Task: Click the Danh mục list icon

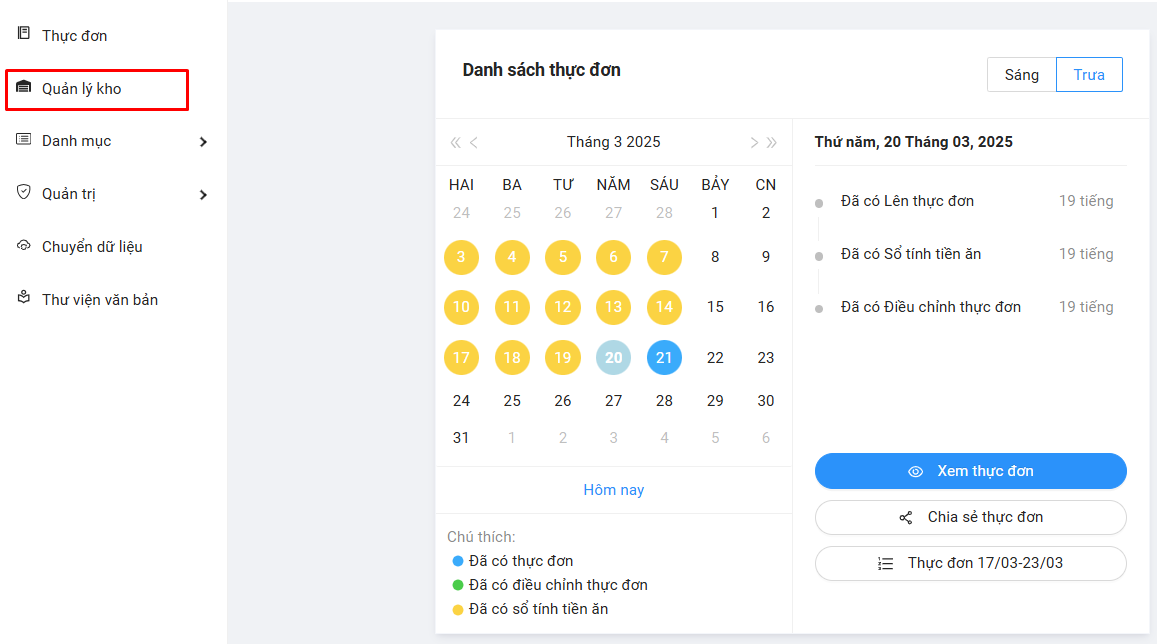Action: click(x=24, y=140)
